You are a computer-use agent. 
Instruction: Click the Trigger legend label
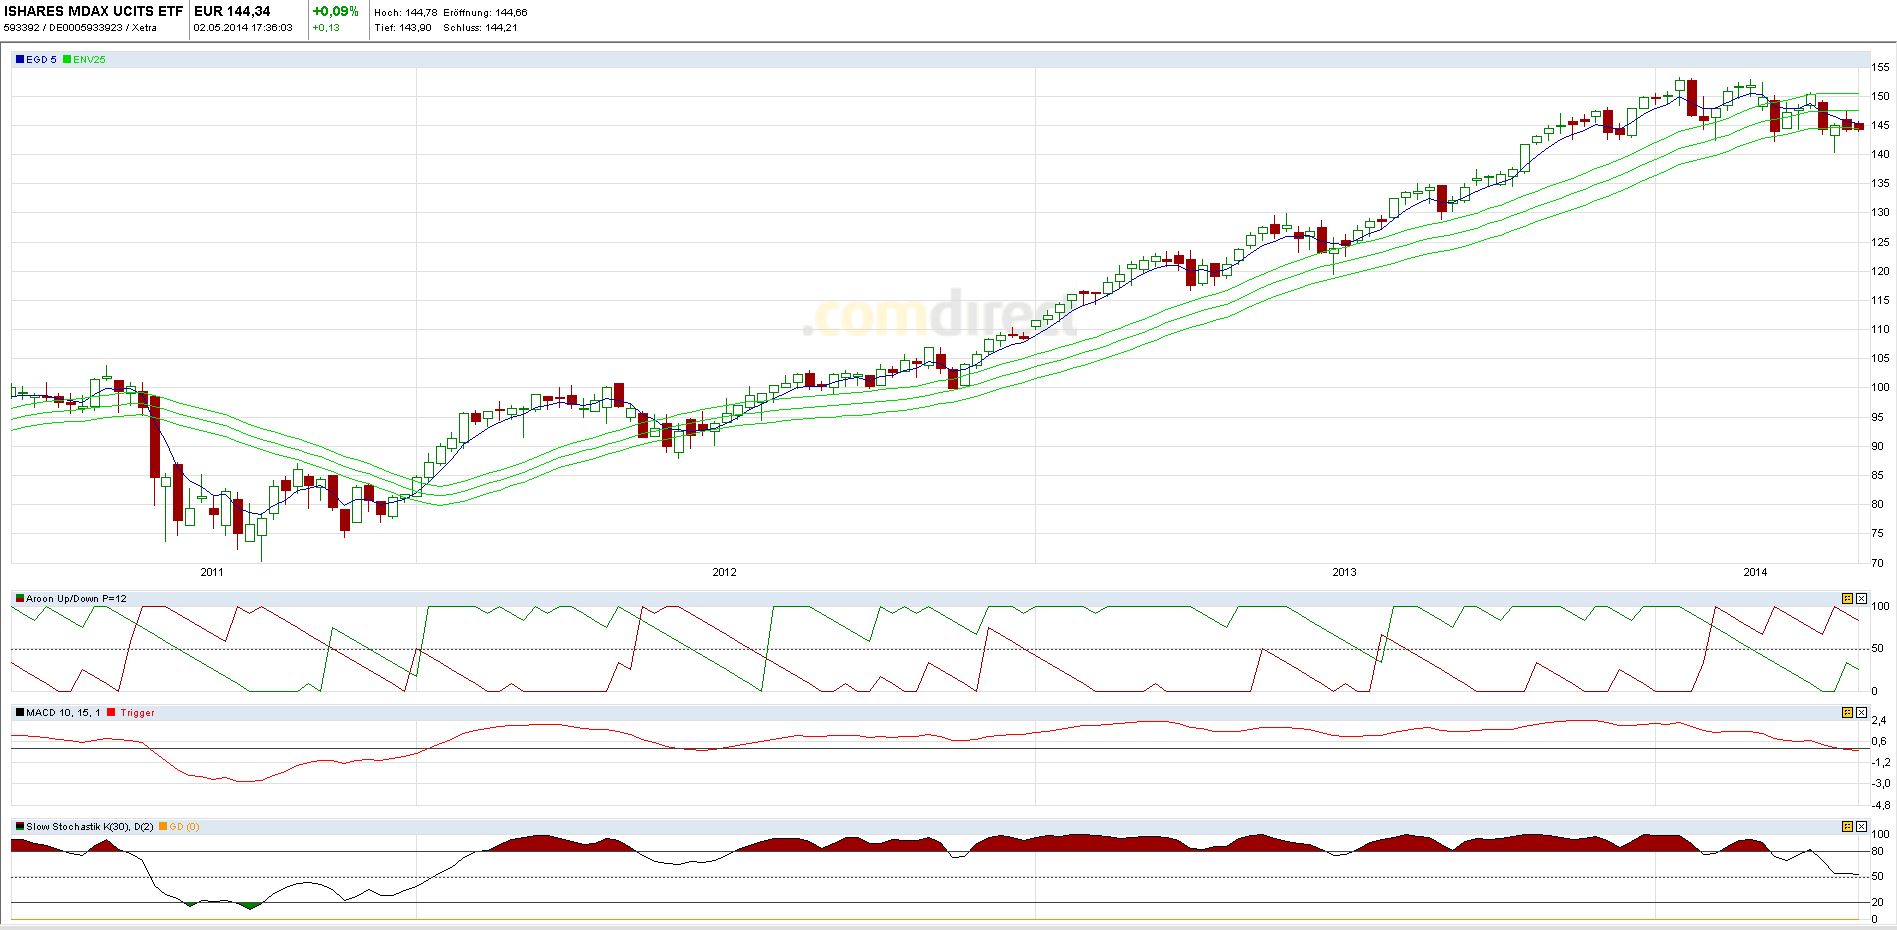(137, 712)
